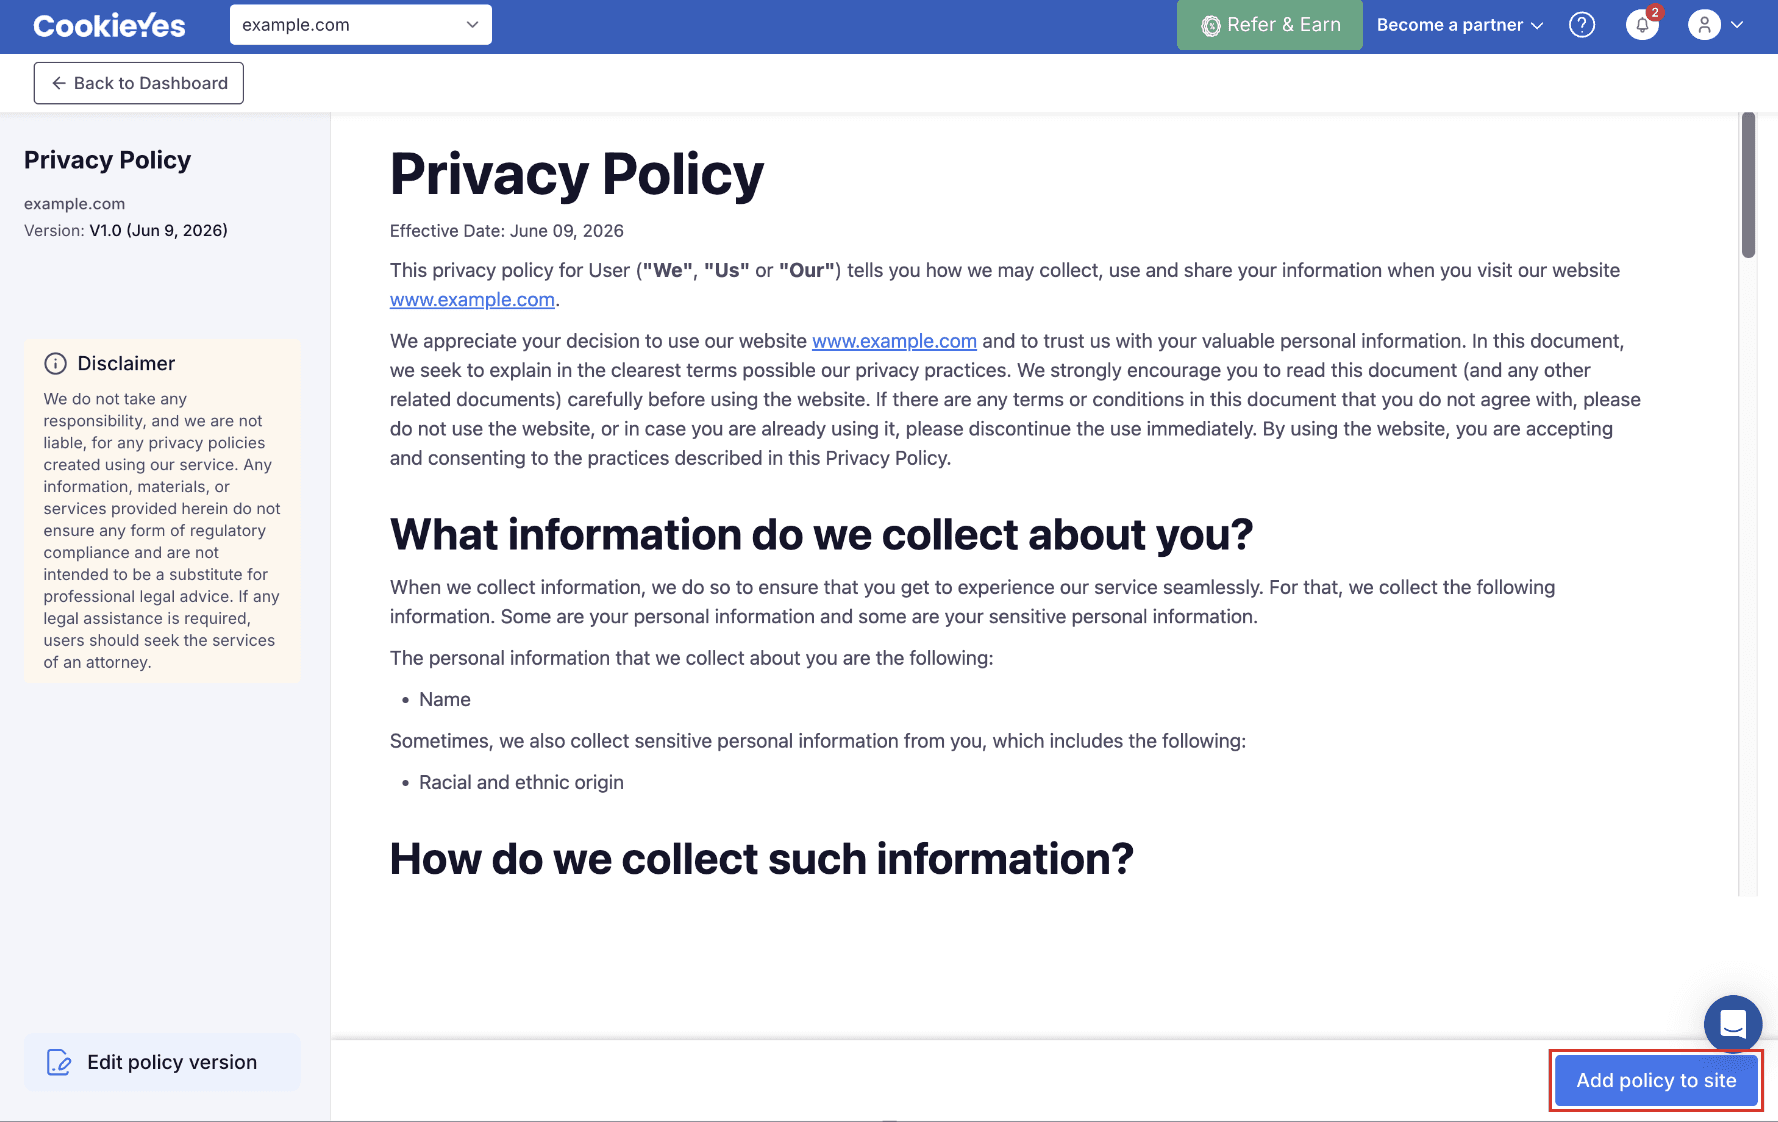
Task: Open www.example.com link in second paragraph
Action: pos(894,341)
